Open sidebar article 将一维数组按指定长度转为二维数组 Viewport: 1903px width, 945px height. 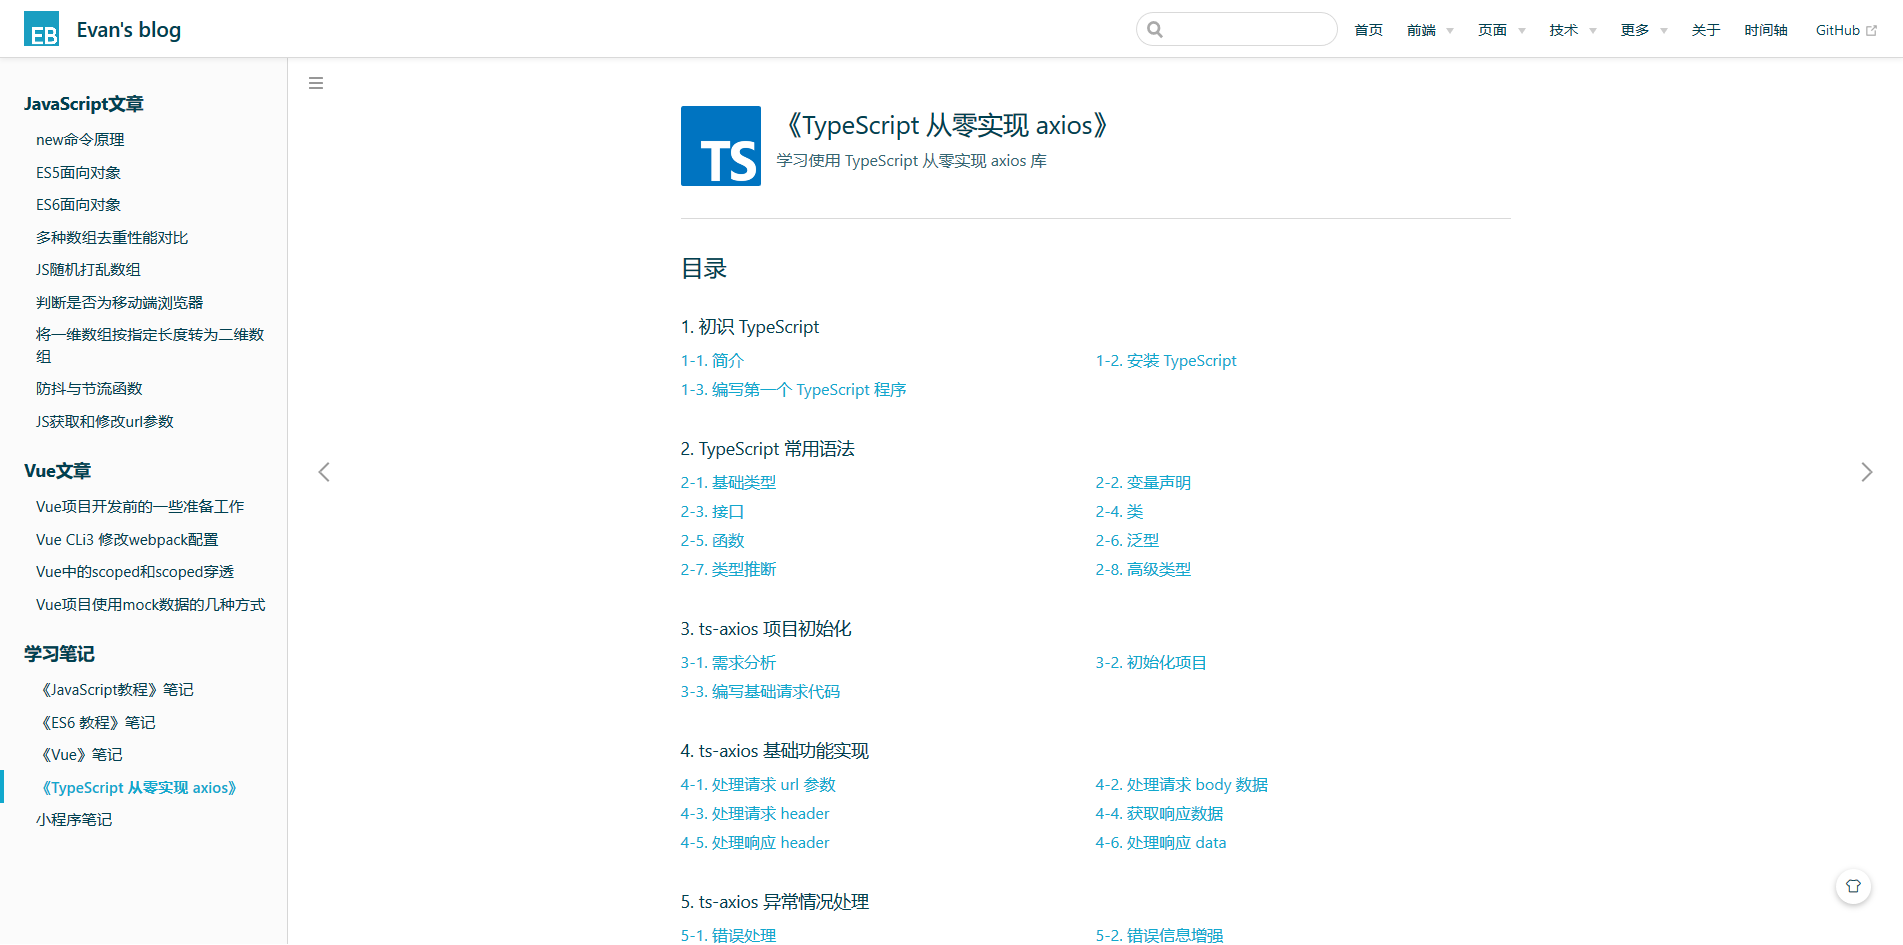(150, 346)
